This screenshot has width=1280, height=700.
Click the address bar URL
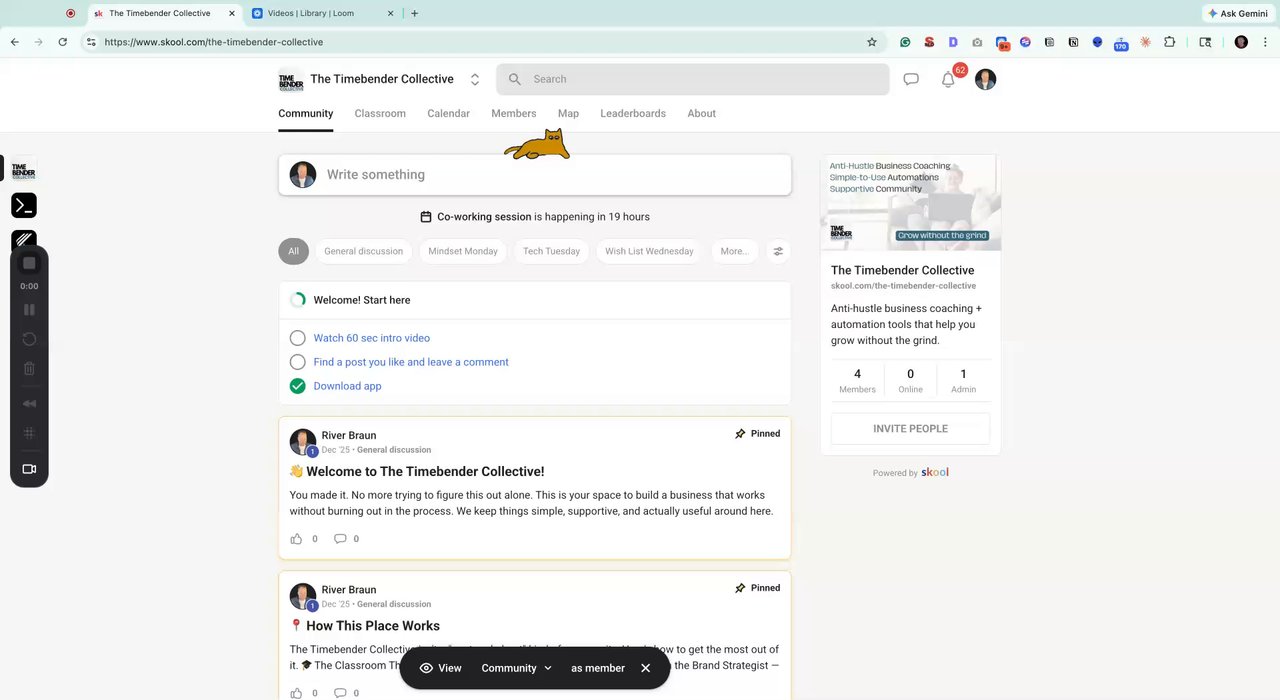click(x=214, y=42)
